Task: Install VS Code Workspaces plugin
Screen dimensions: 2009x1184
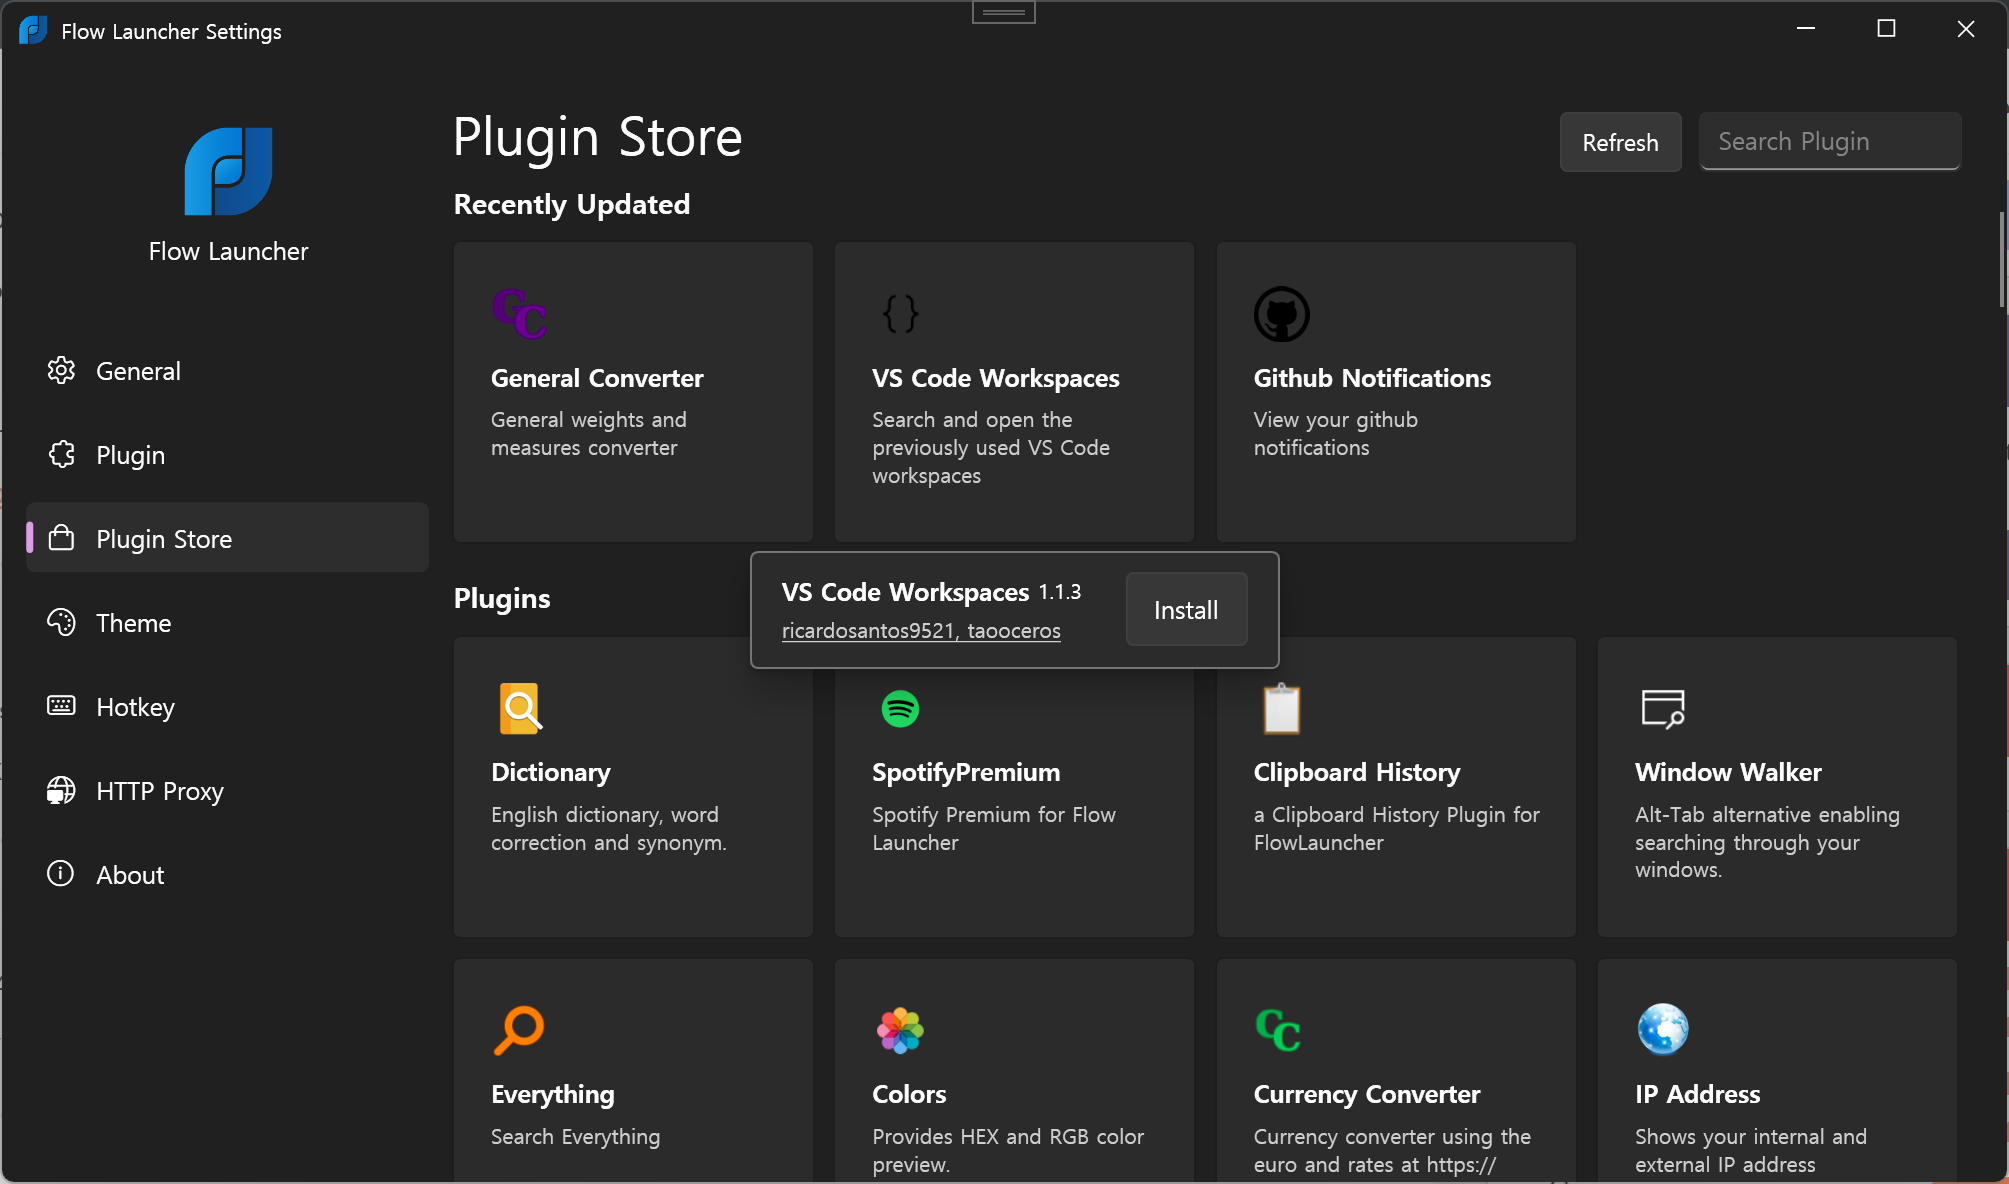Action: click(1186, 610)
